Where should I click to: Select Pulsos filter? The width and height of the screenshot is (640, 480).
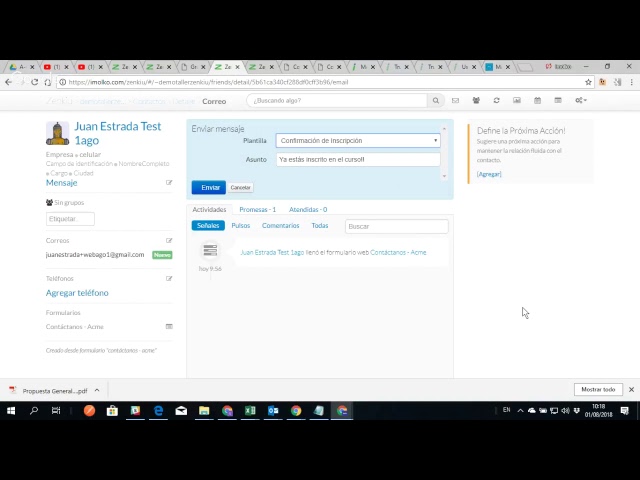(x=241, y=225)
